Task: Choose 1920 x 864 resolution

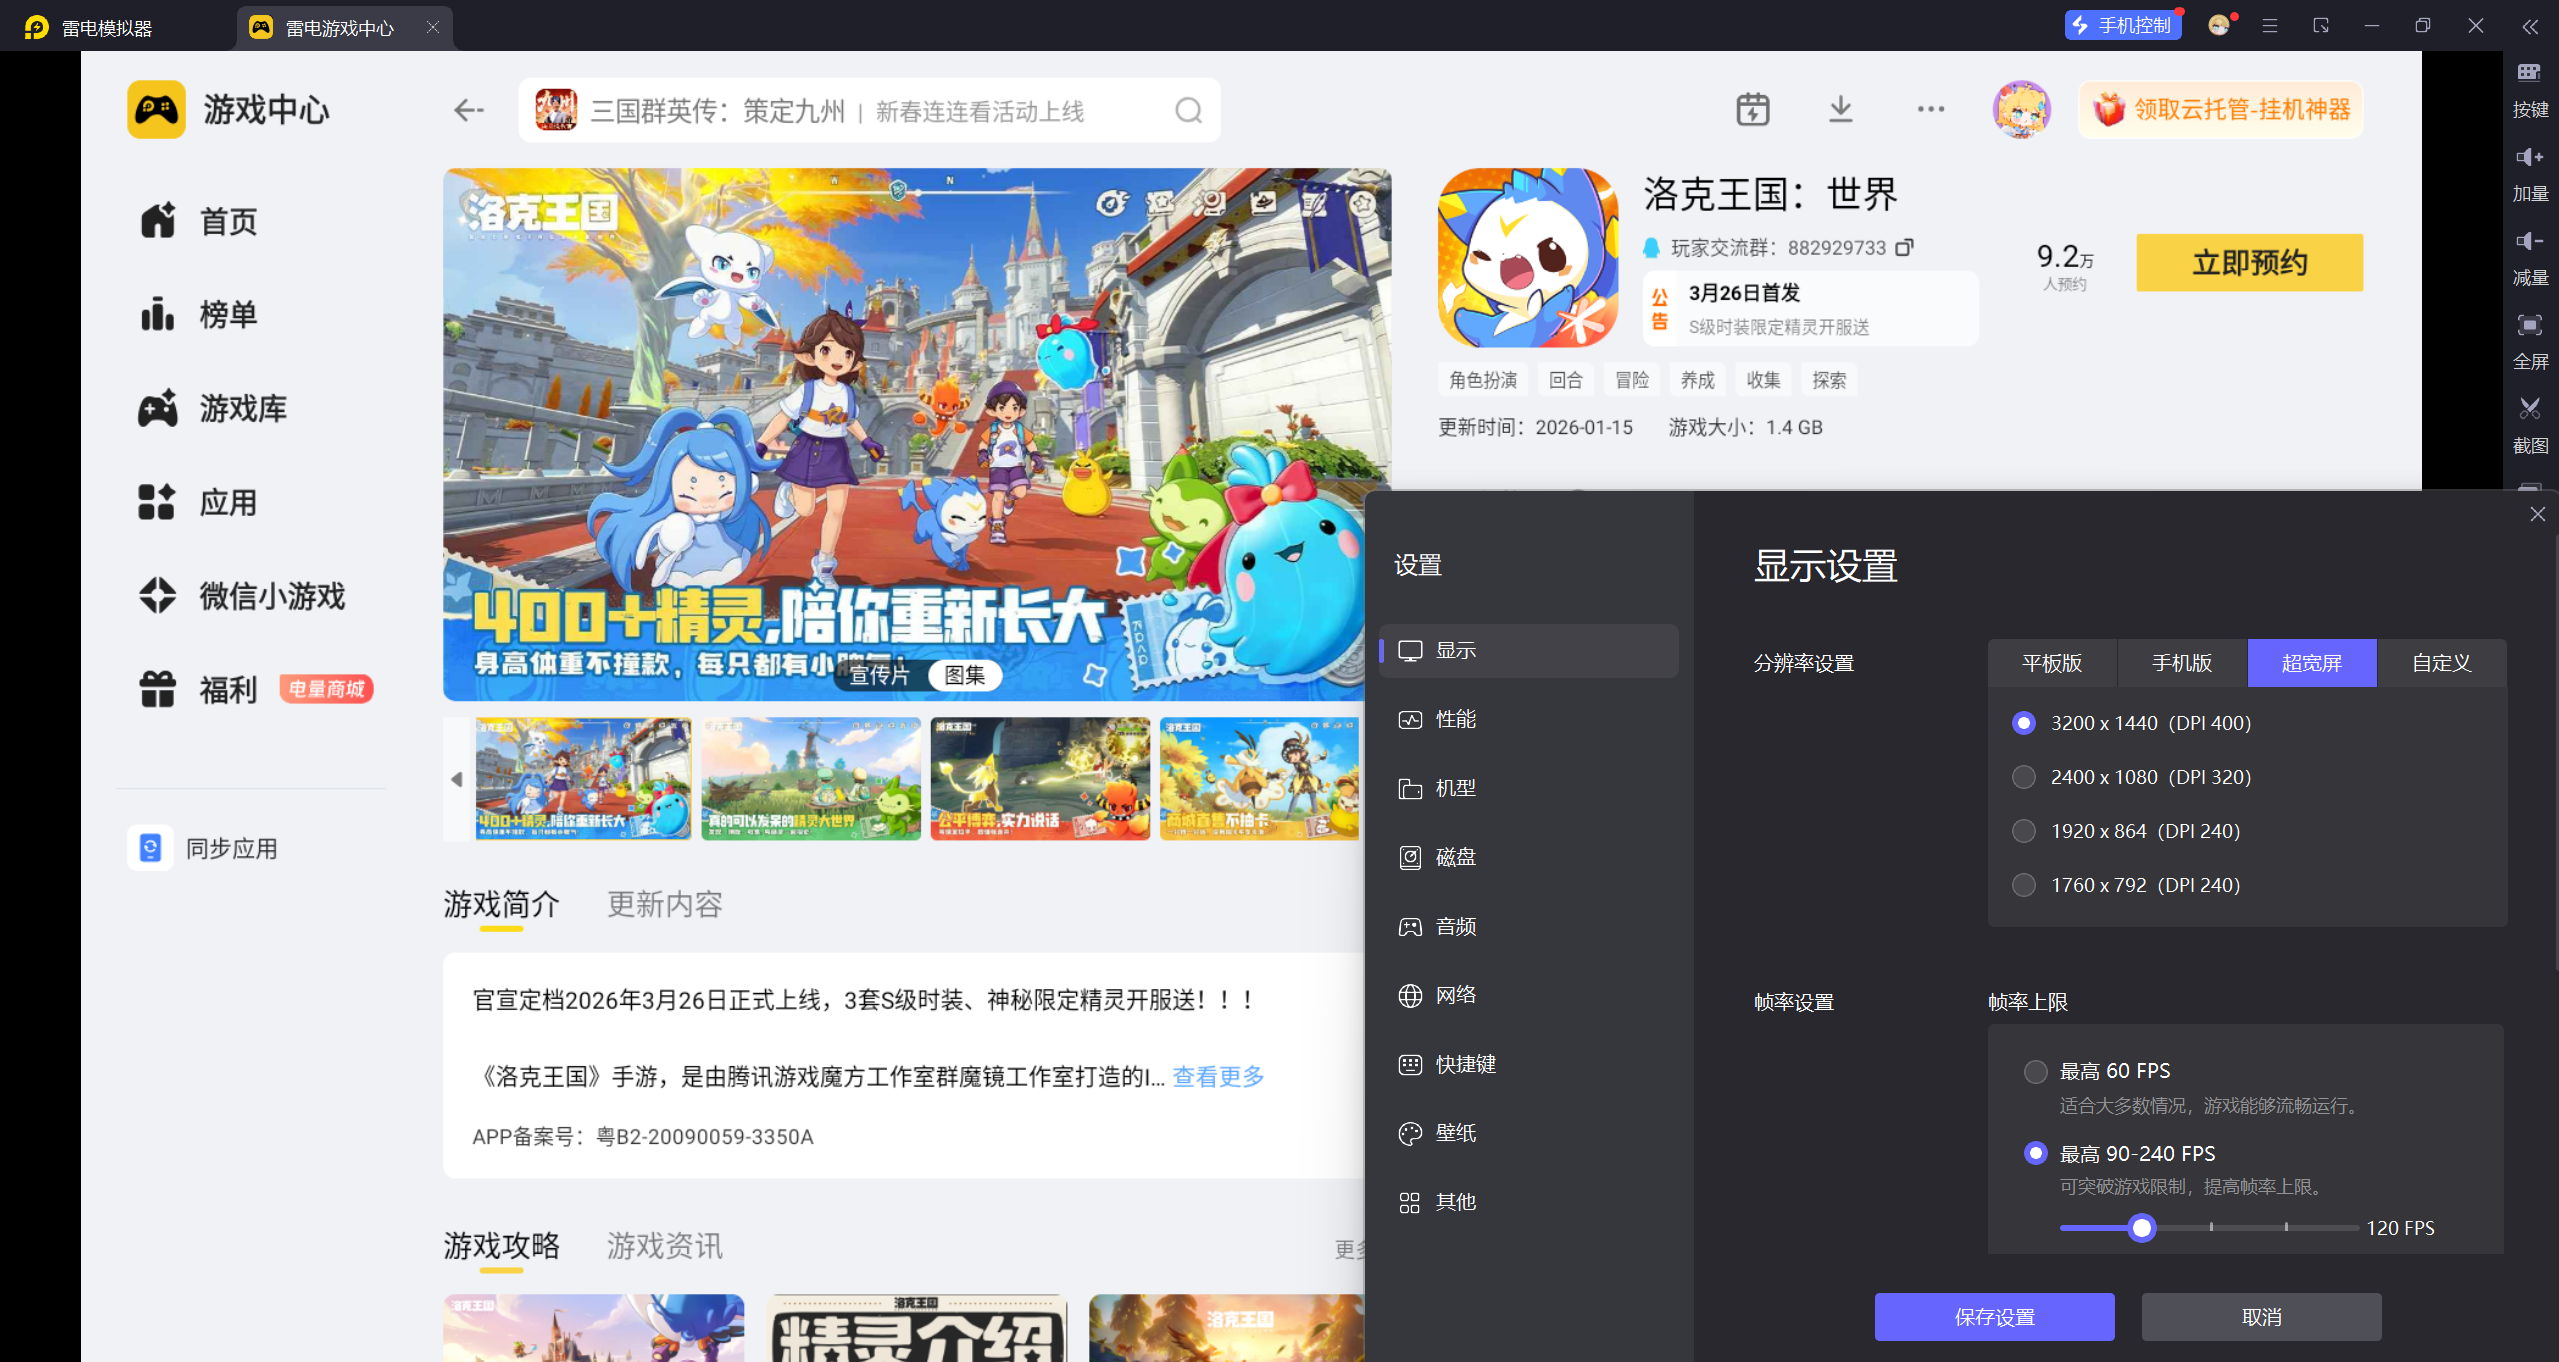Action: tap(2024, 831)
